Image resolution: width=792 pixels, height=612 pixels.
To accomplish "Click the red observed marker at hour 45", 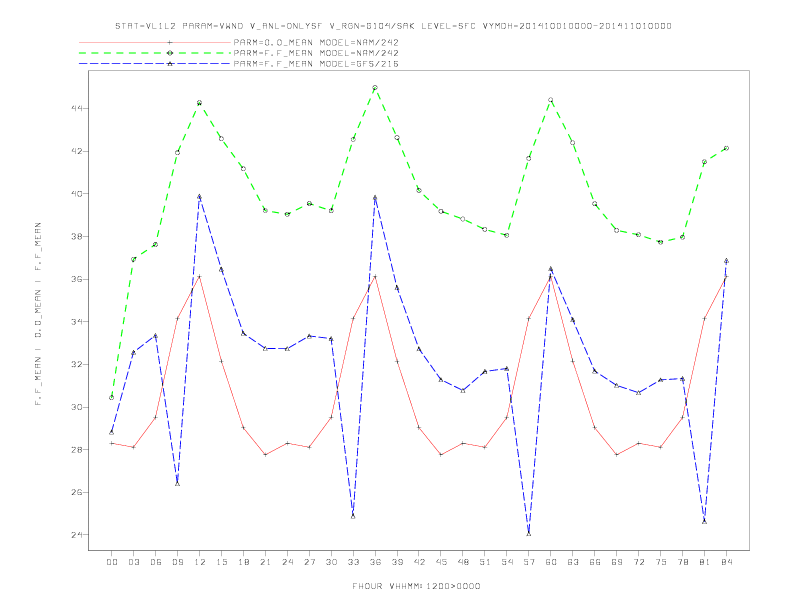I will (x=441, y=455).
